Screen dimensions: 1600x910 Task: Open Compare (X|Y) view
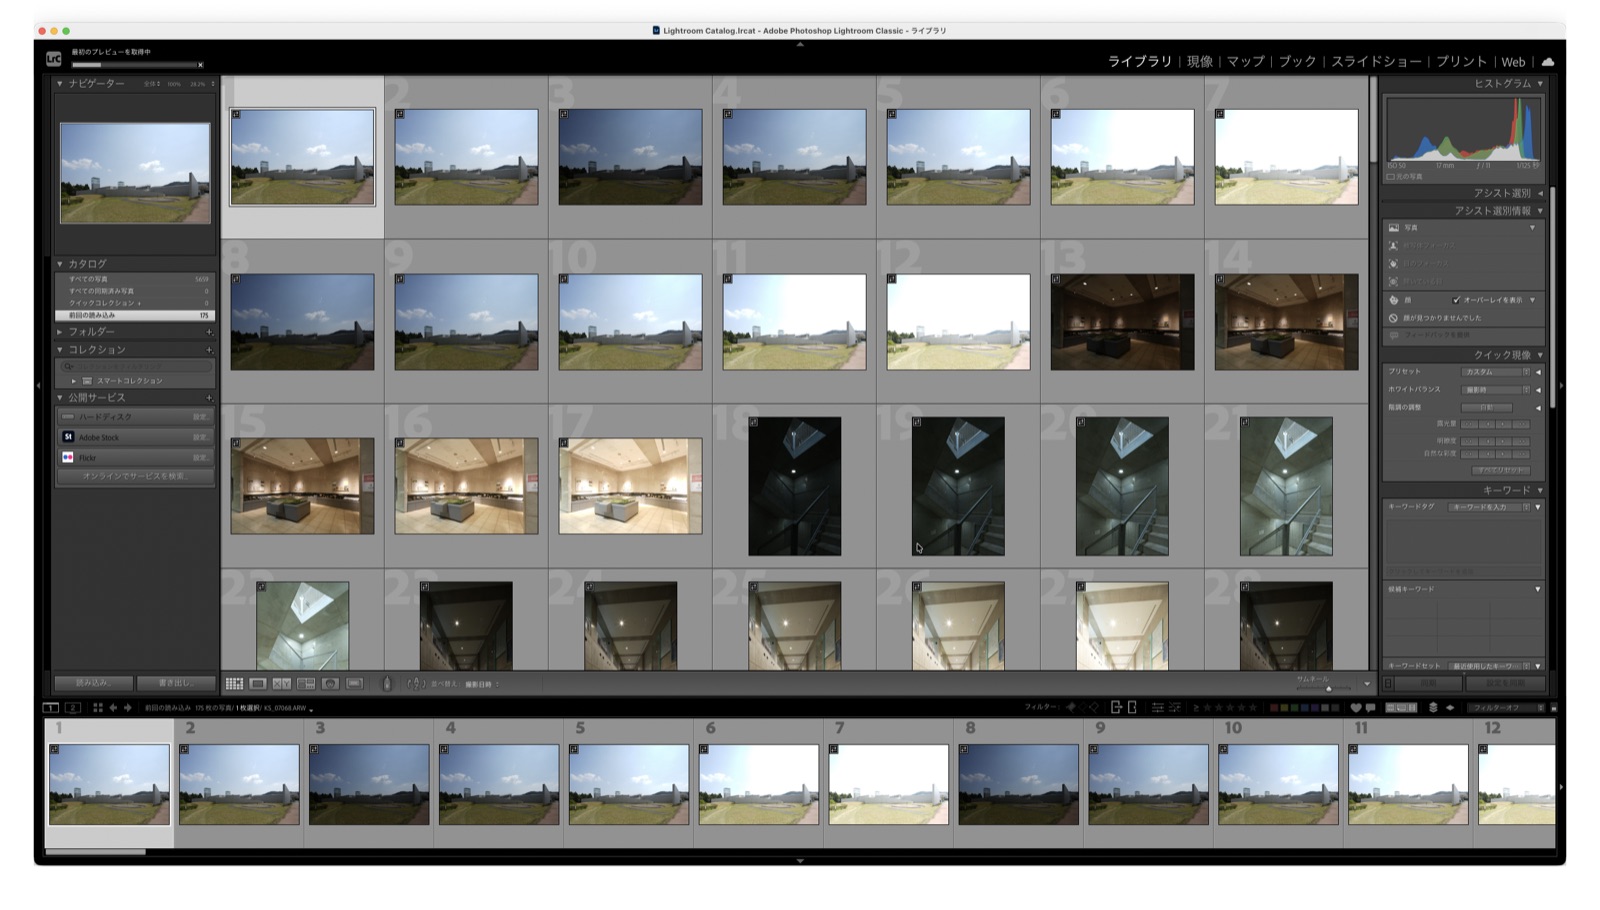[282, 683]
